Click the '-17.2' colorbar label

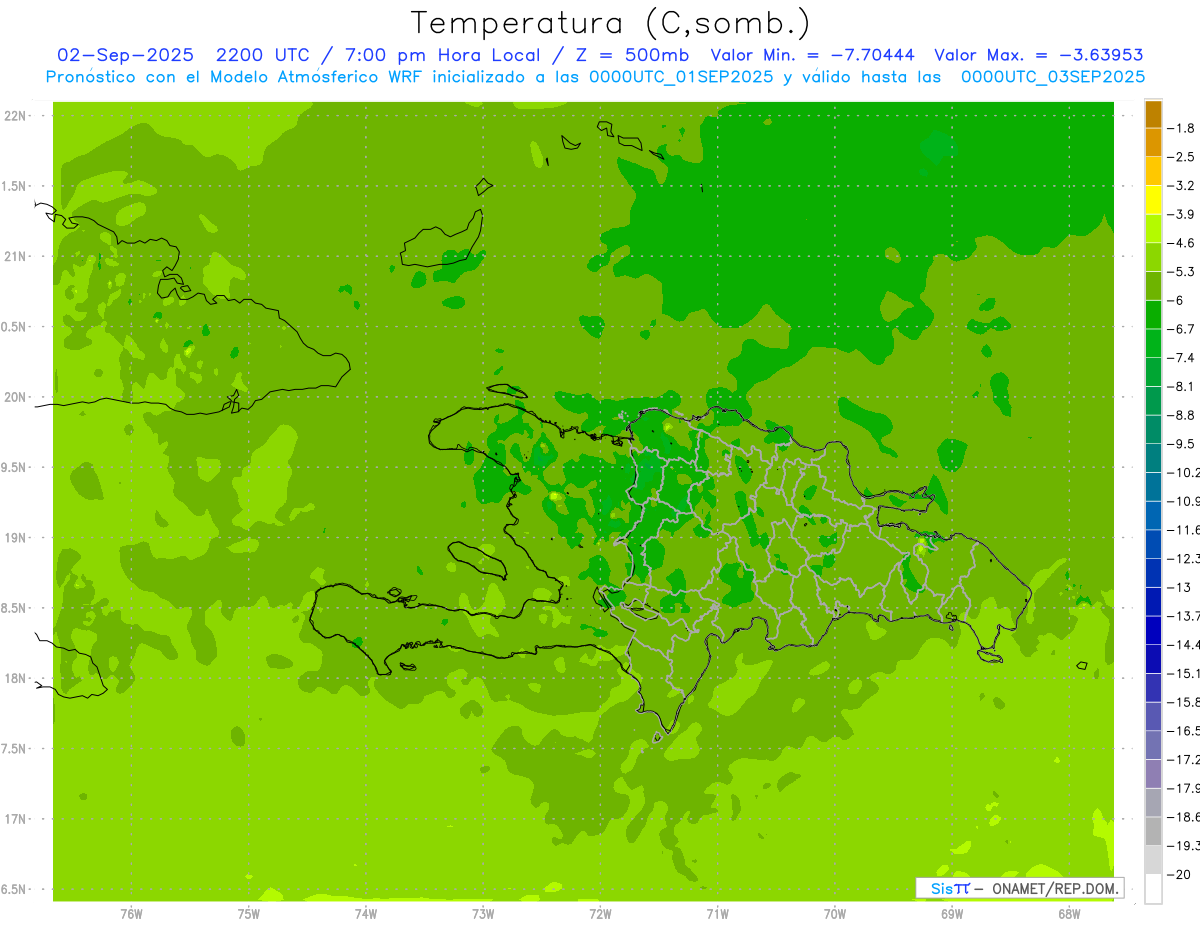coord(1184,760)
